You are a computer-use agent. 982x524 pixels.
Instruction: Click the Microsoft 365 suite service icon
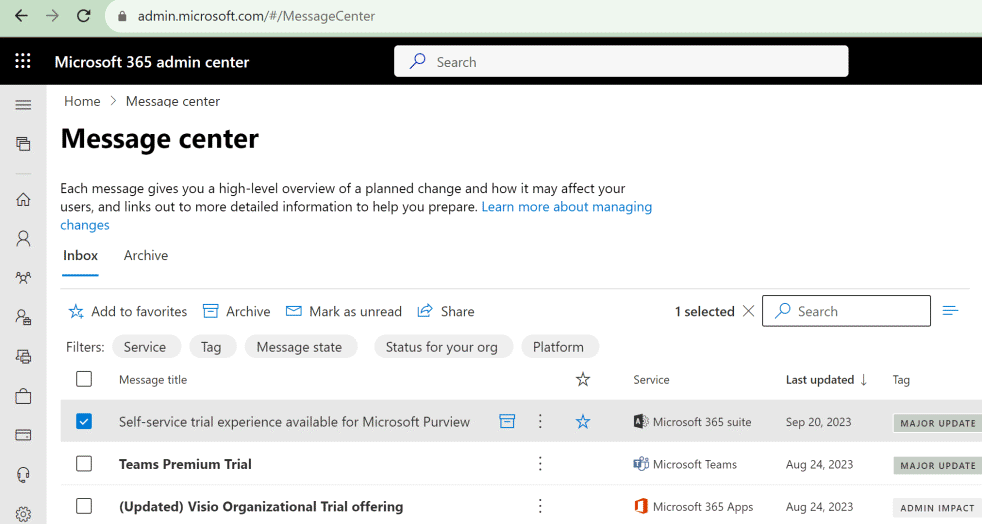(640, 421)
